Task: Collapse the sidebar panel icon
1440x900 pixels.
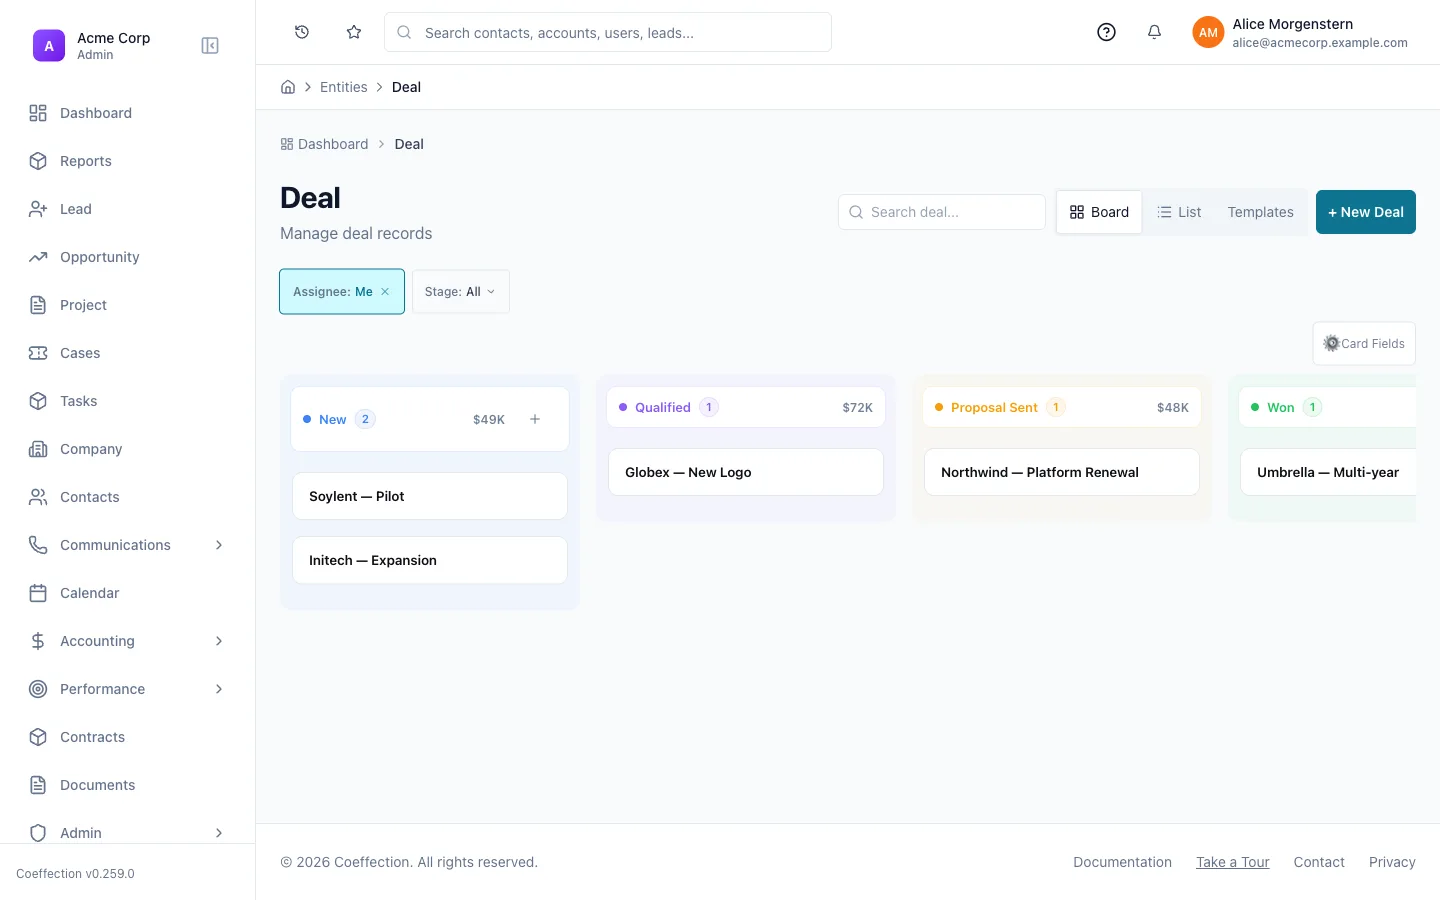Action: (210, 46)
